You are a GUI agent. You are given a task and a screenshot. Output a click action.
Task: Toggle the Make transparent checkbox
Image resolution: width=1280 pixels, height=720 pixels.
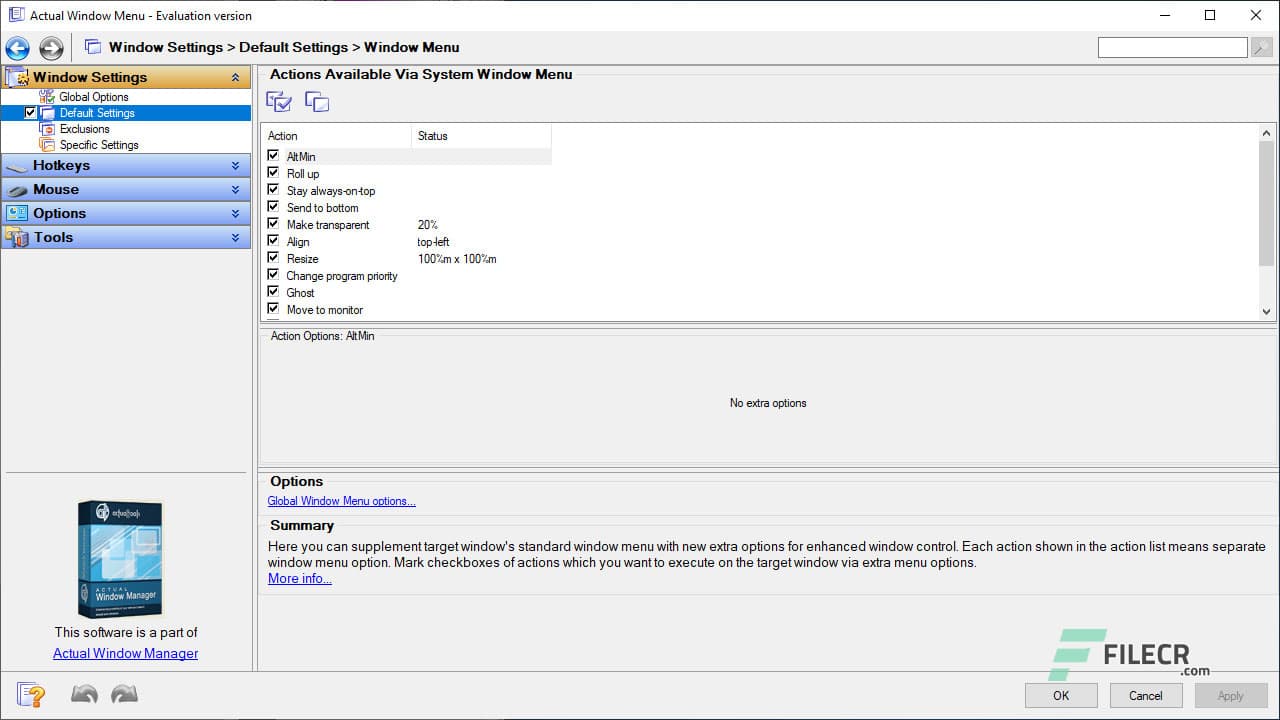[x=273, y=224]
